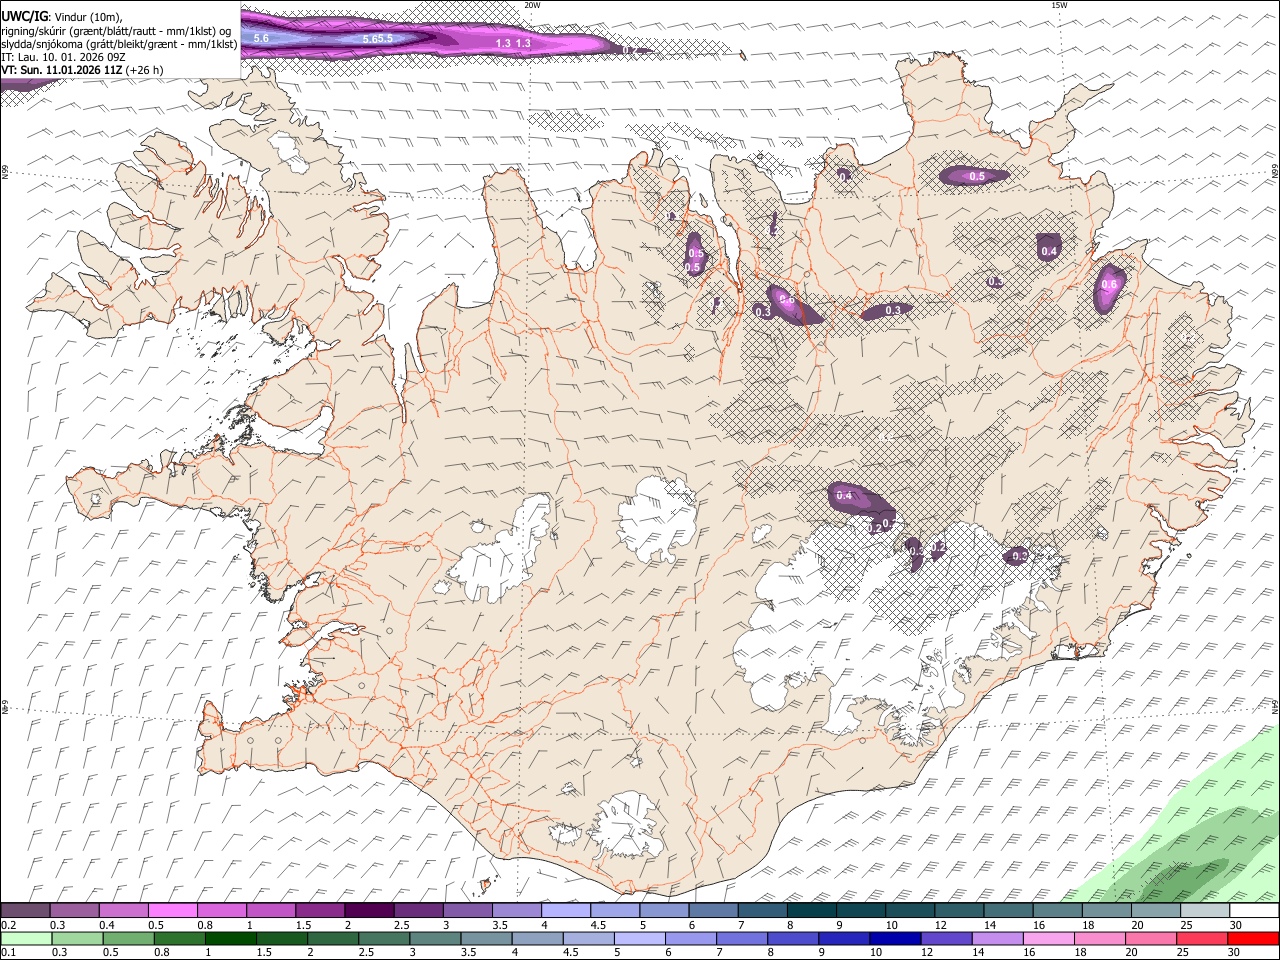Click the medium green 0.5 legend swatch
This screenshot has width=1280, height=960.
tap(128, 938)
